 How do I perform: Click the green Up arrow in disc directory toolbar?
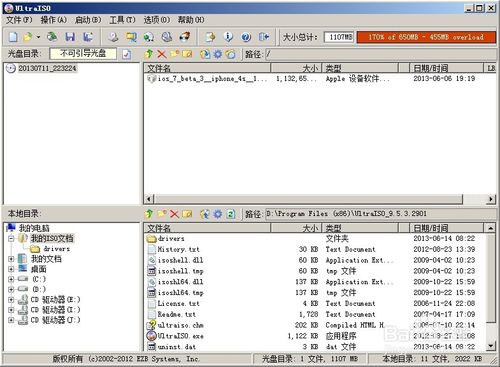(149, 54)
